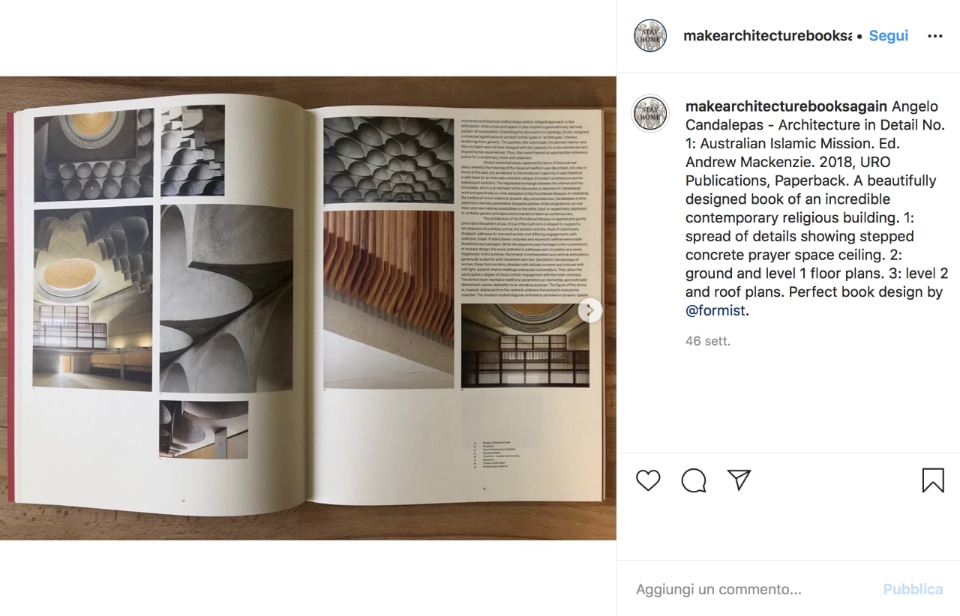Click the post caption text

pyautogui.click(x=817, y=208)
